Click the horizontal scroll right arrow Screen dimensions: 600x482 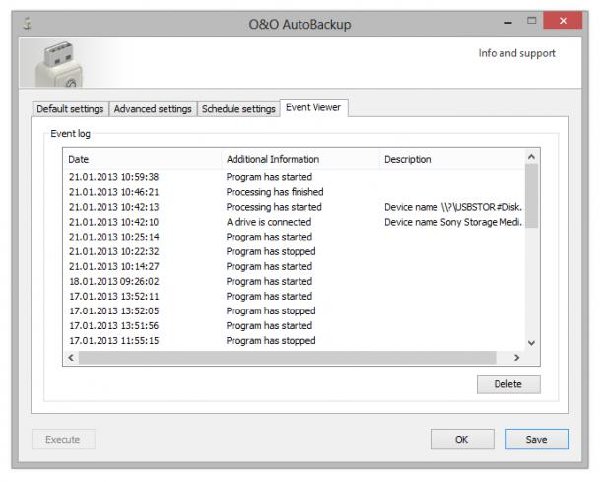pos(517,357)
